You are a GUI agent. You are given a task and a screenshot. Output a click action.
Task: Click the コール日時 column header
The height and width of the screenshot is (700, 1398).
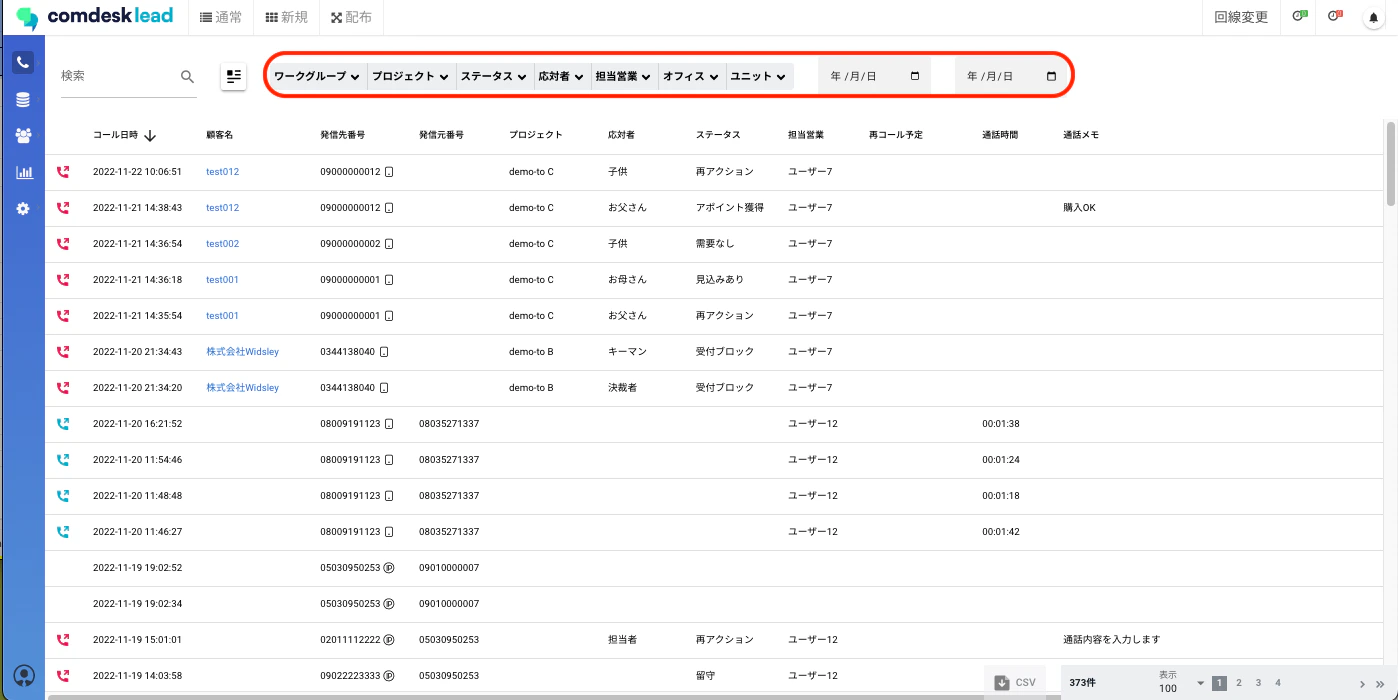coord(115,135)
